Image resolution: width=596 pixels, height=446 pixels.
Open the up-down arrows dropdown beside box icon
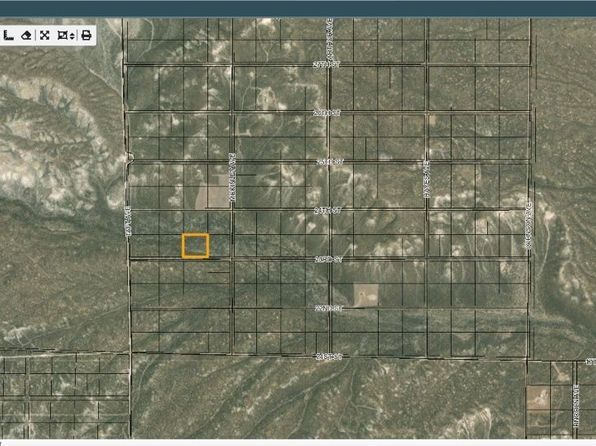72,36
